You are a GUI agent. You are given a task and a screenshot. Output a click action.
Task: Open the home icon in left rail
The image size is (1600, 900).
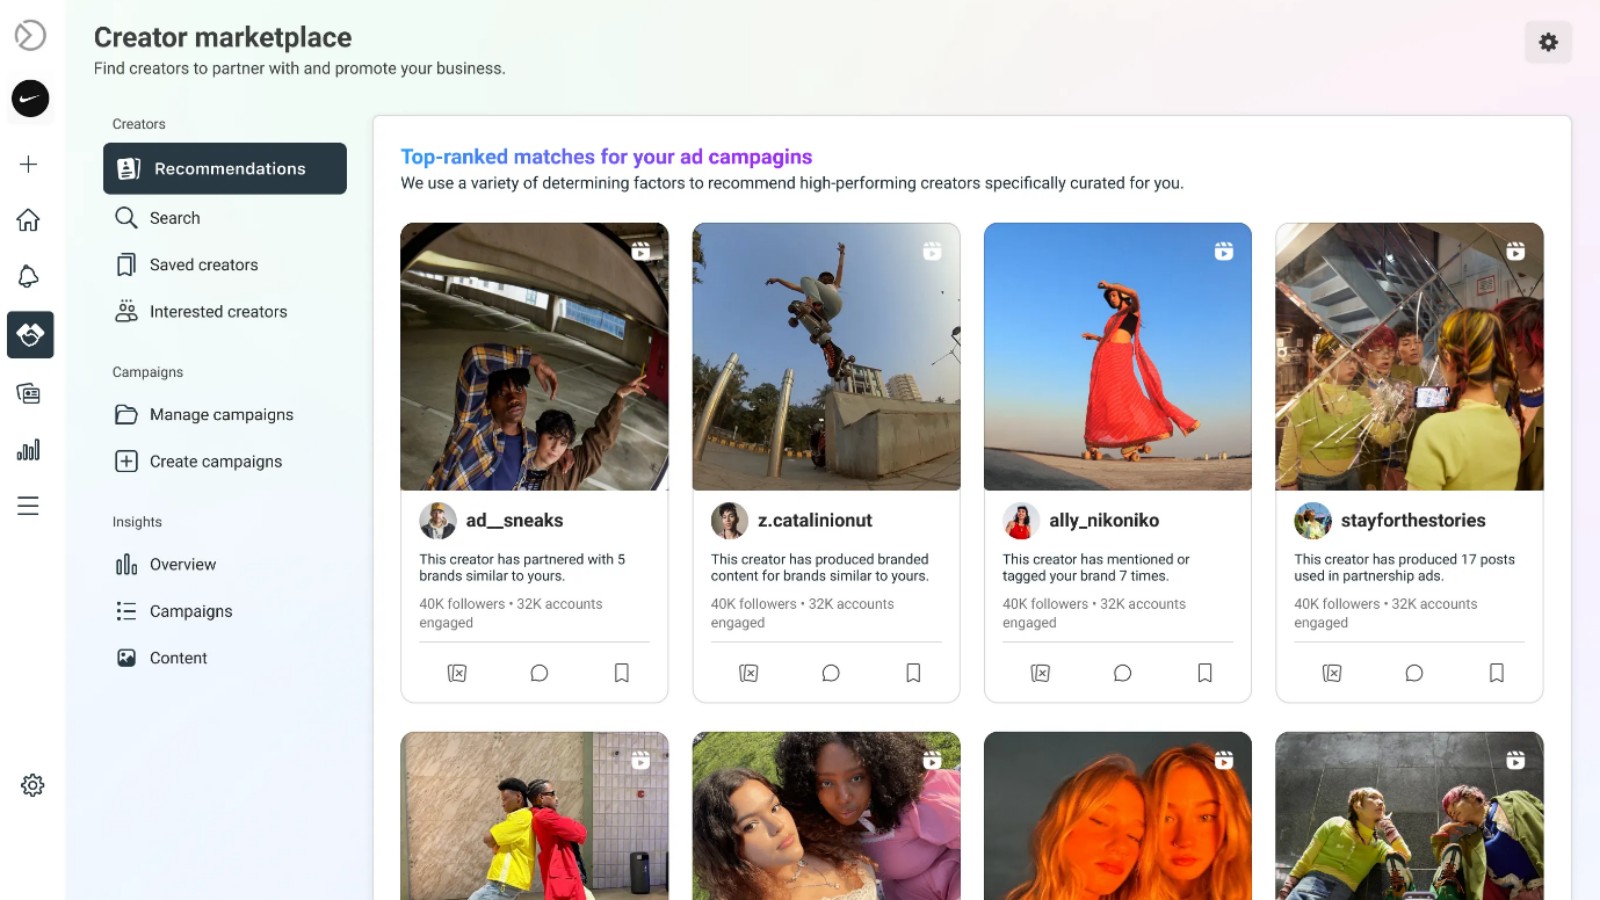coord(29,220)
